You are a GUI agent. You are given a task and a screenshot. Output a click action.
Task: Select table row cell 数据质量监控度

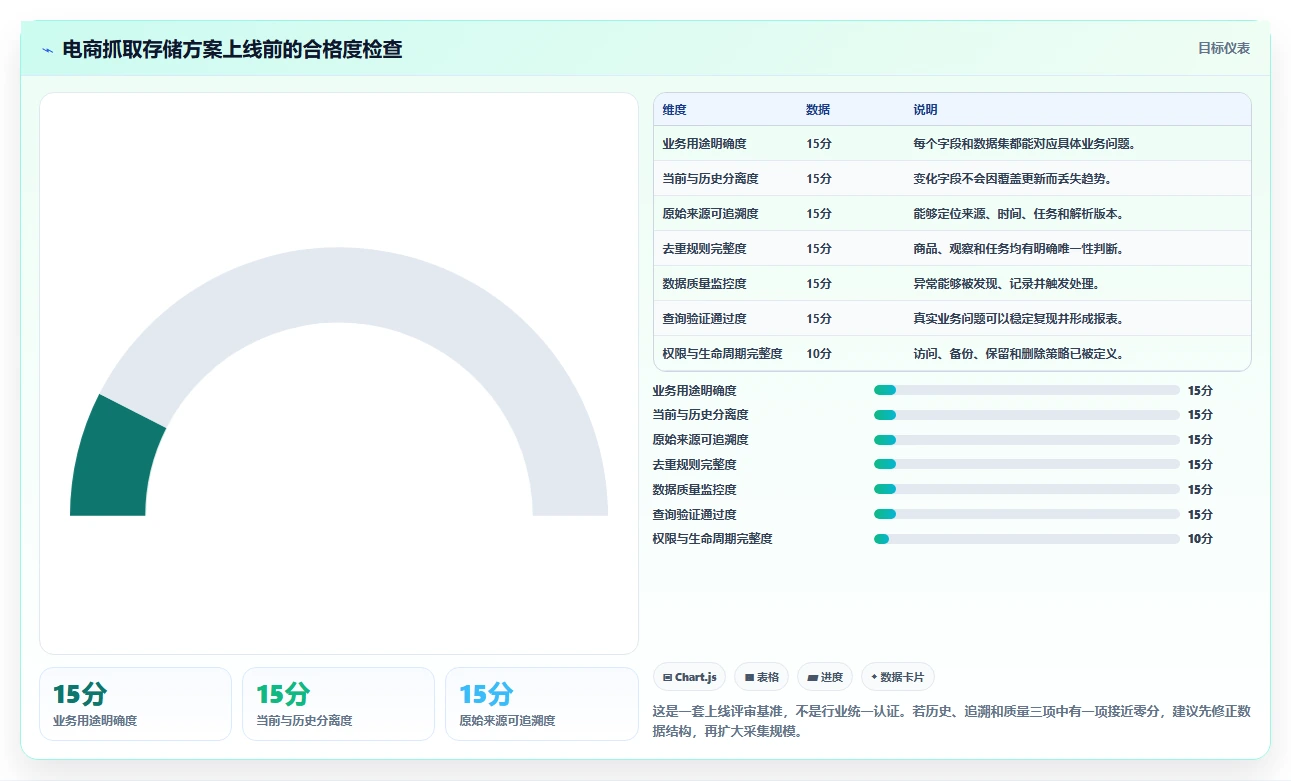point(704,284)
